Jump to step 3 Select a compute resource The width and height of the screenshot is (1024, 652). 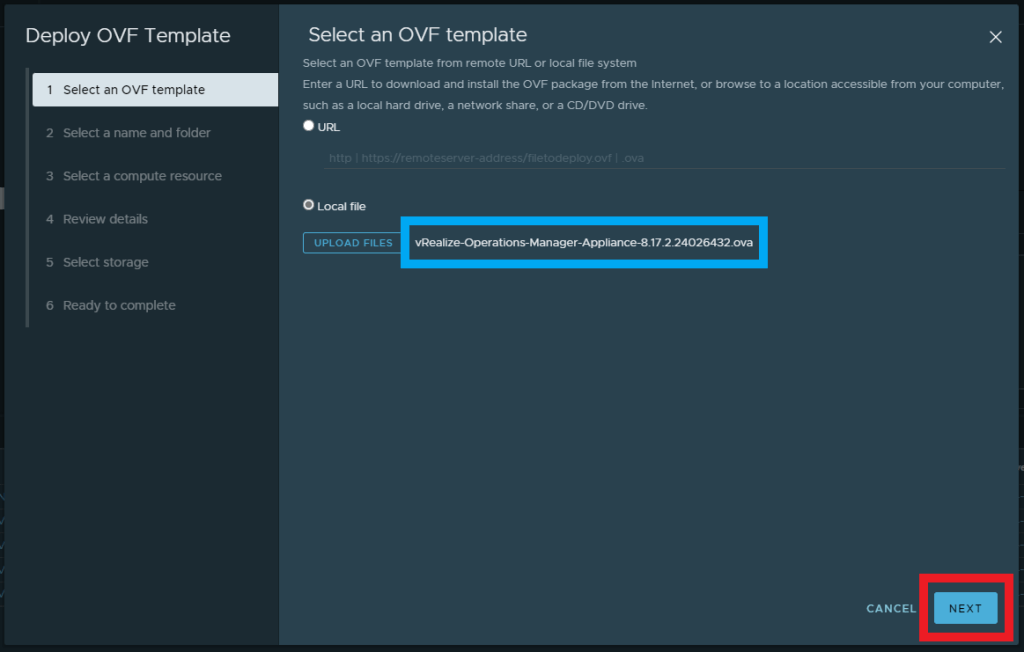click(142, 176)
